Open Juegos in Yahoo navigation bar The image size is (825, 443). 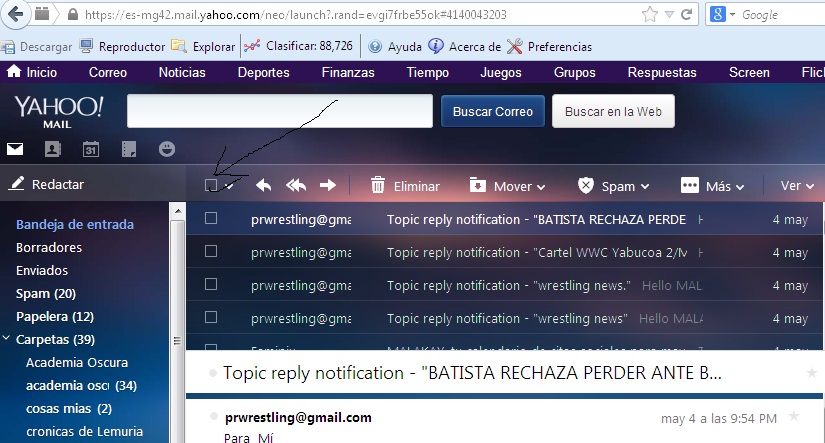(501, 73)
